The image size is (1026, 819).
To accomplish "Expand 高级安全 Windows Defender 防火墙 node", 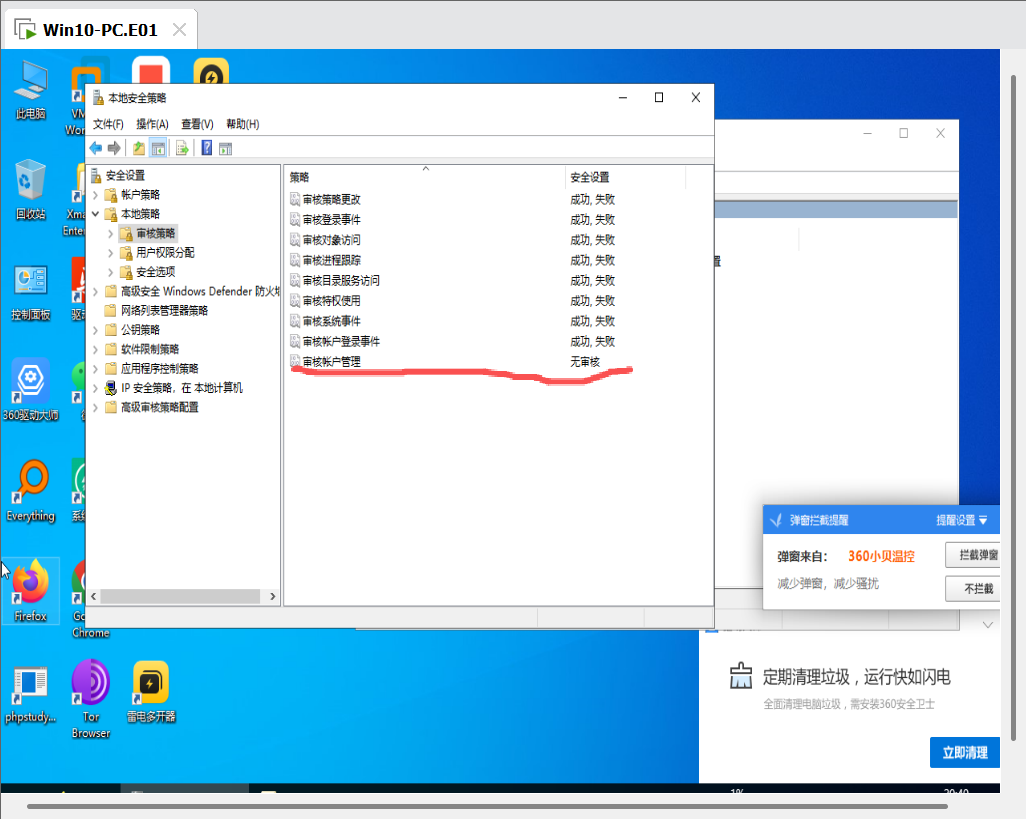I will 96,291.
